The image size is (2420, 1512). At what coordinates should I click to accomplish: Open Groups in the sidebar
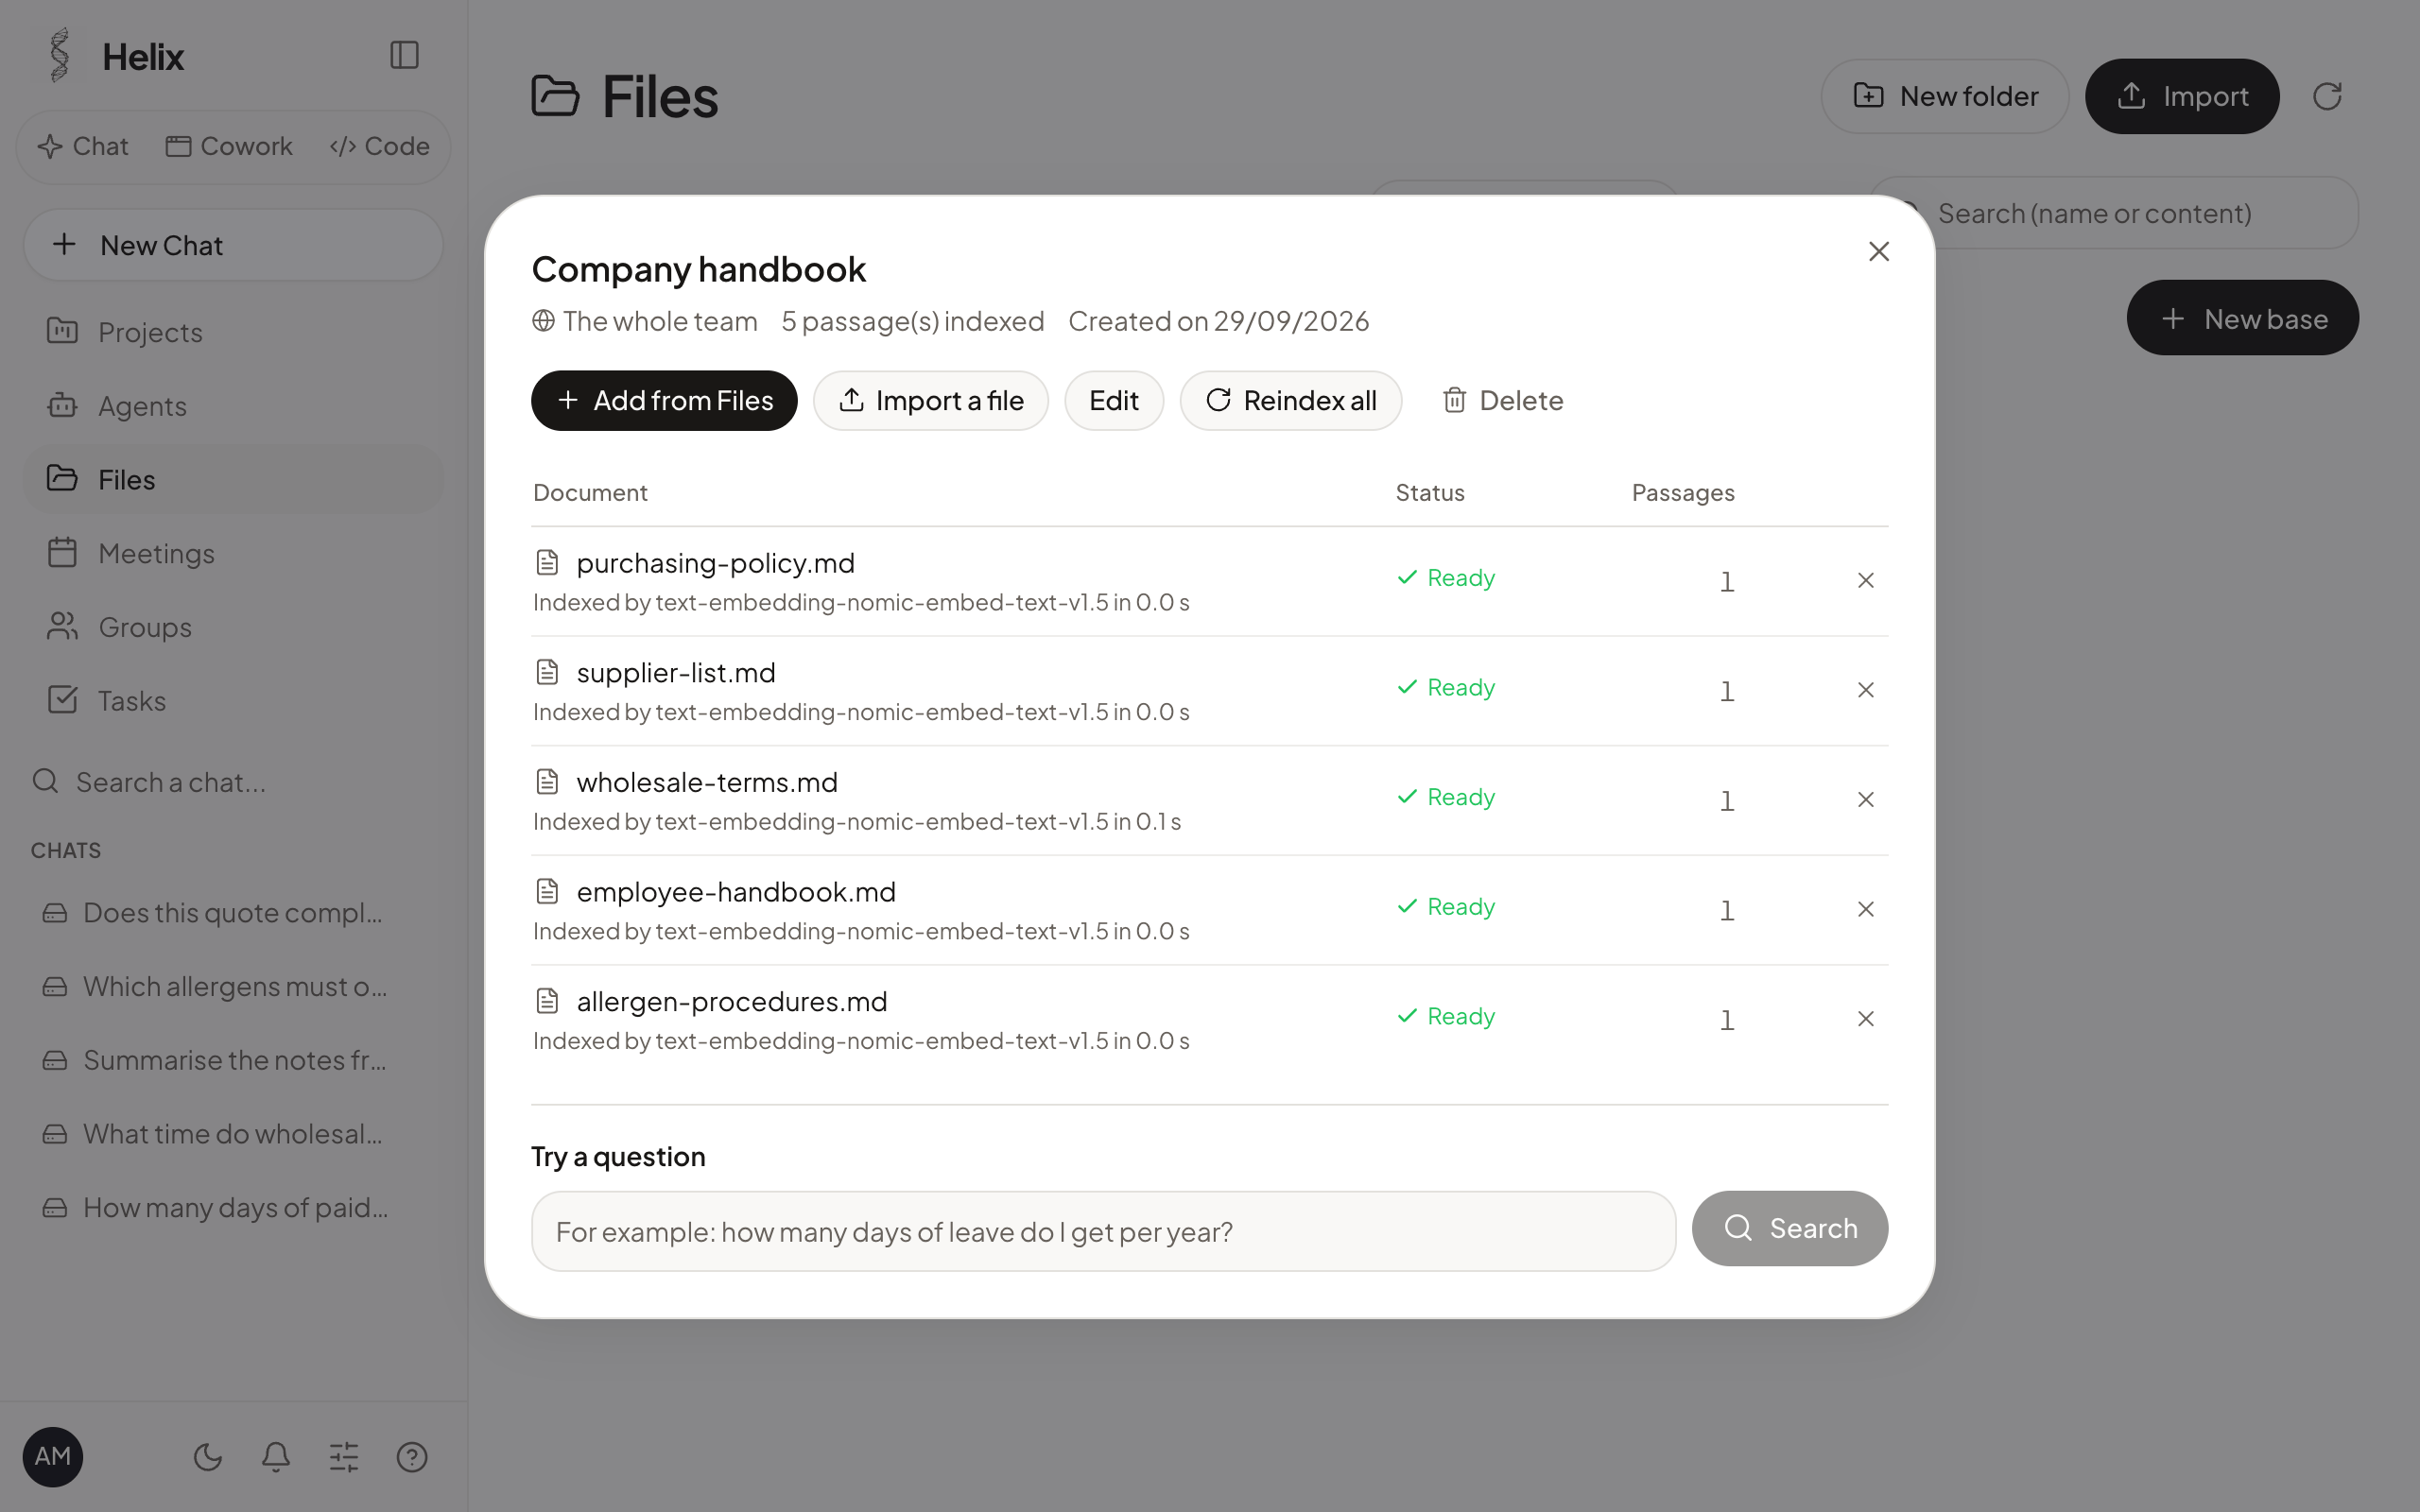[233, 627]
